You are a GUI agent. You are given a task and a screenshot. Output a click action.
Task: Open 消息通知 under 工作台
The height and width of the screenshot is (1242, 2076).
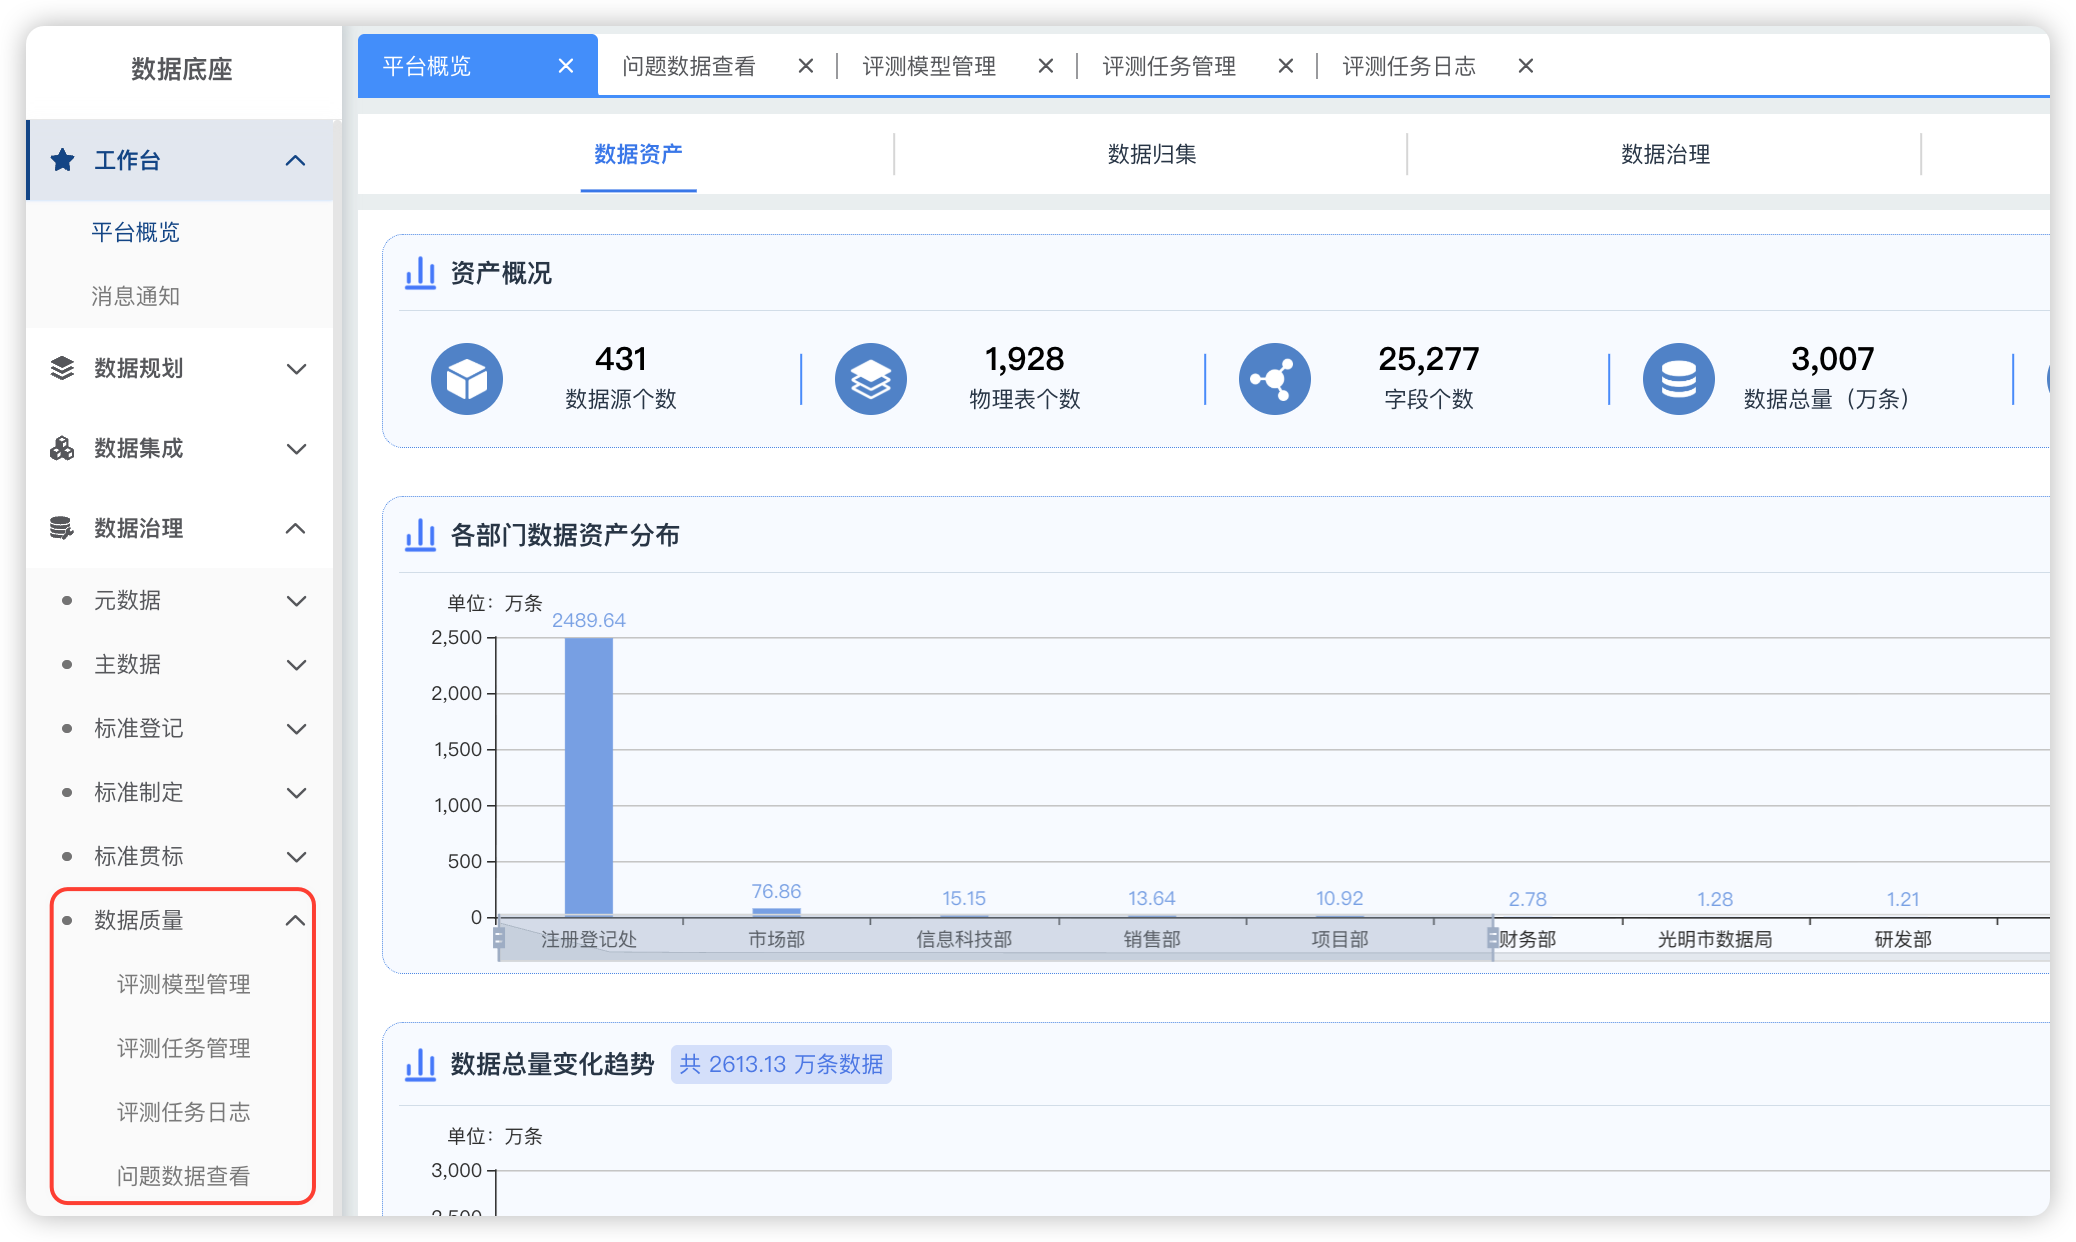click(135, 296)
